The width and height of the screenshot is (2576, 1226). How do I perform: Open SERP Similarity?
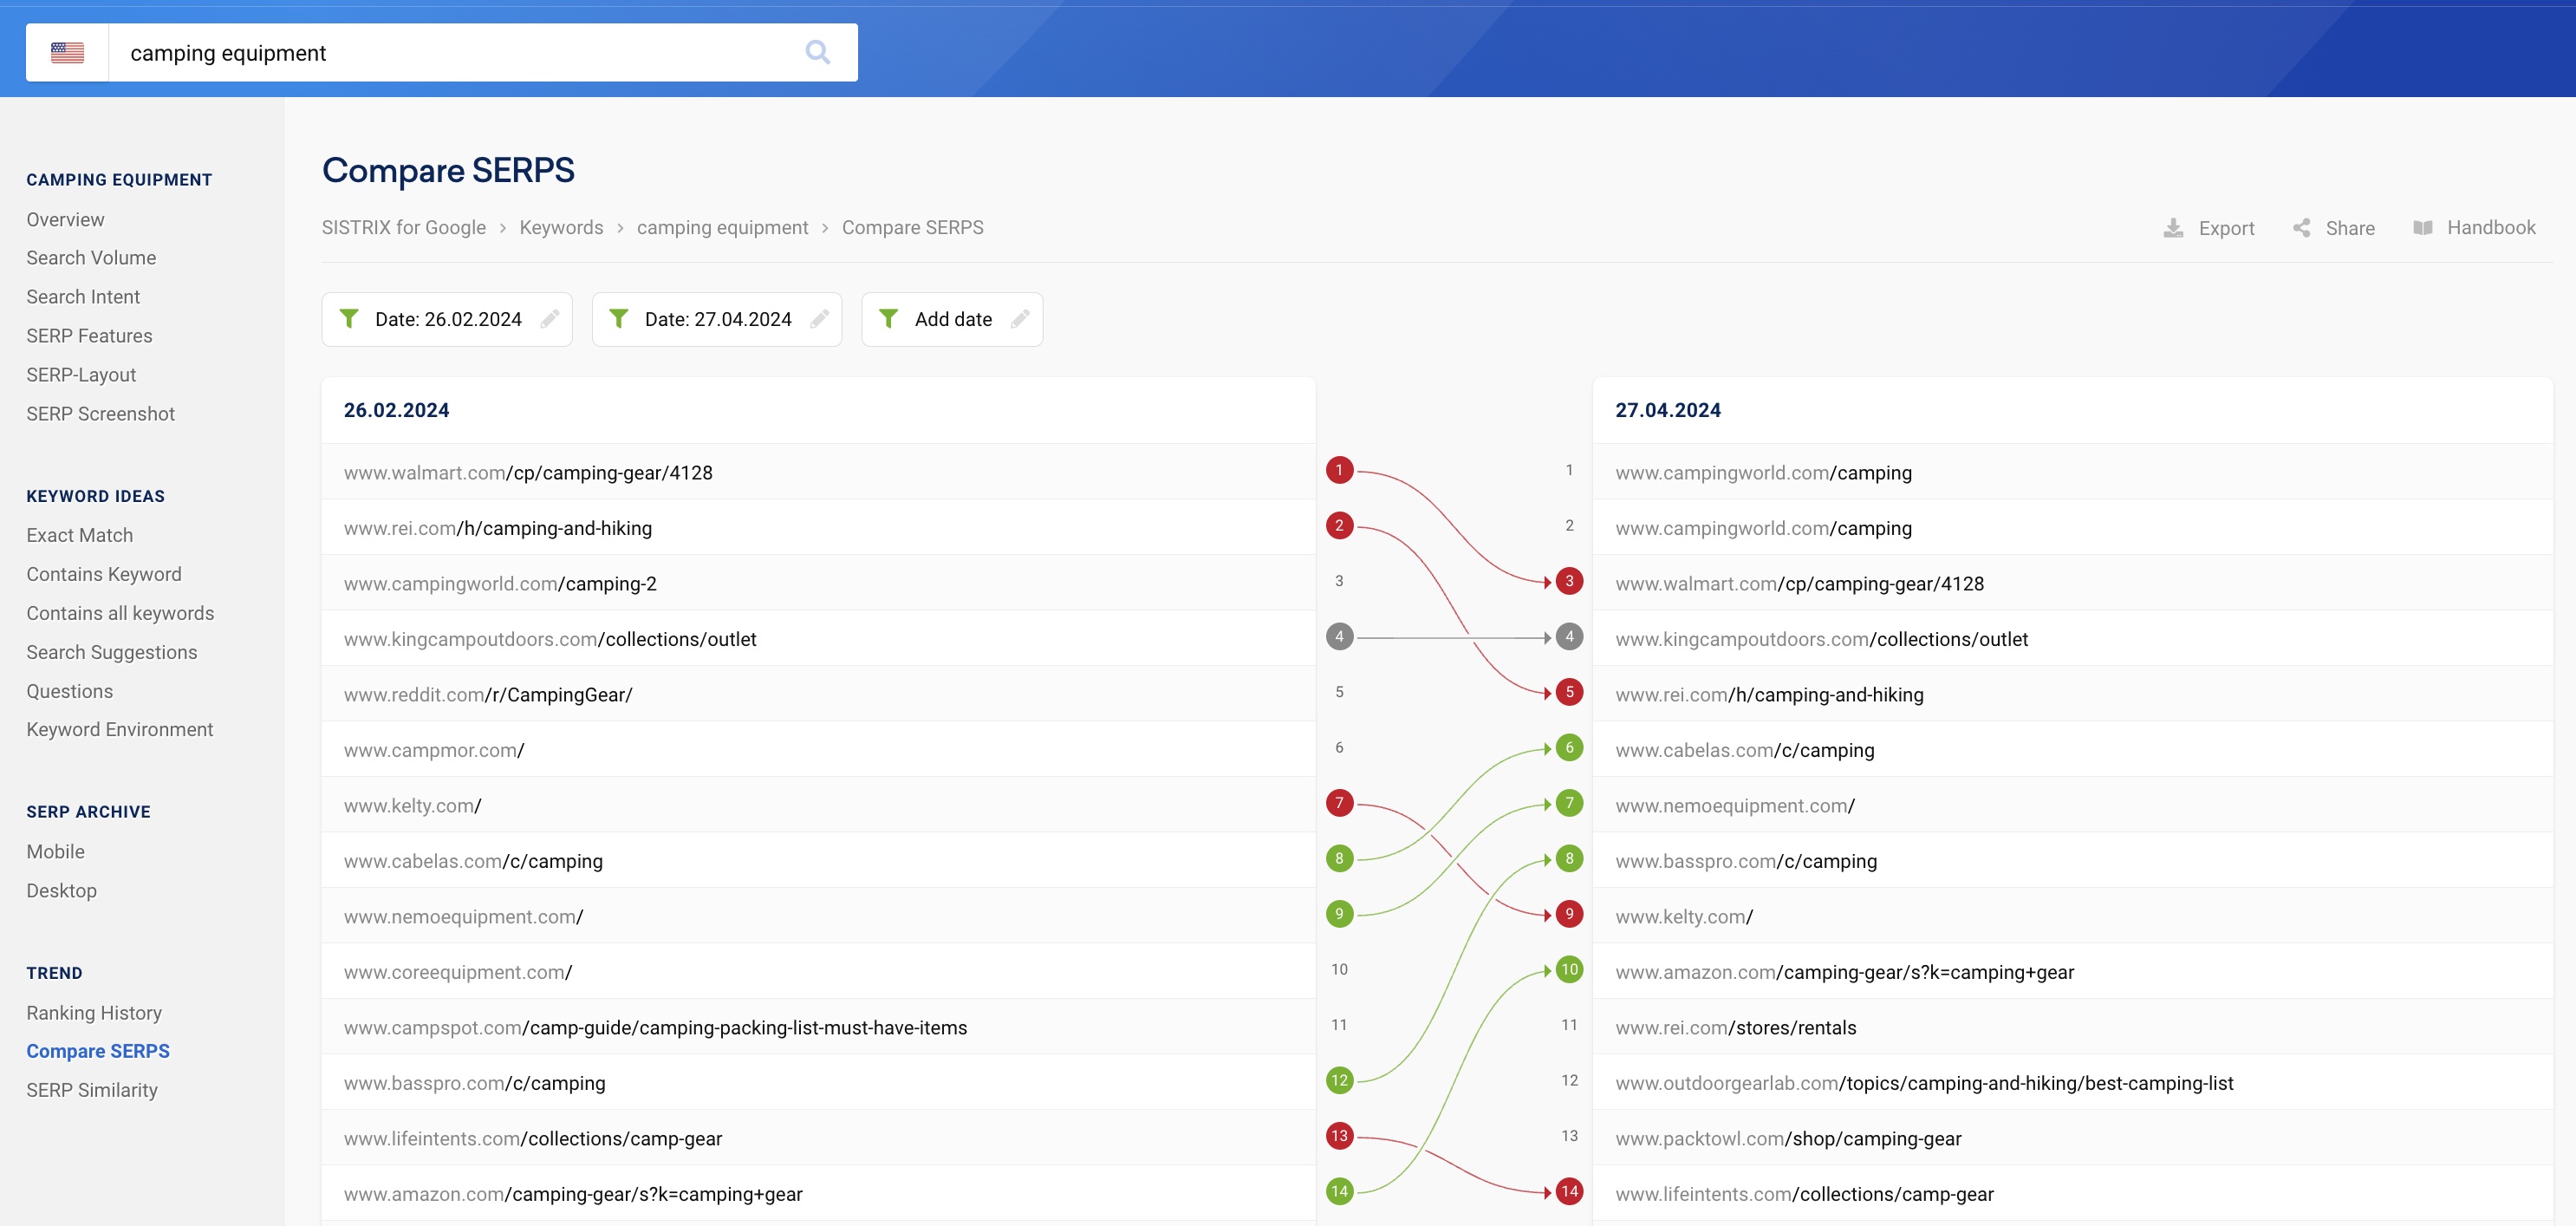(92, 1090)
